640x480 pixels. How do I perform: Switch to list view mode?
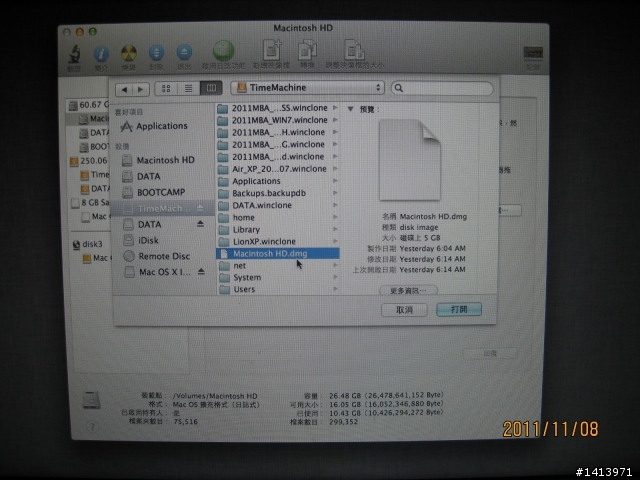tap(189, 89)
